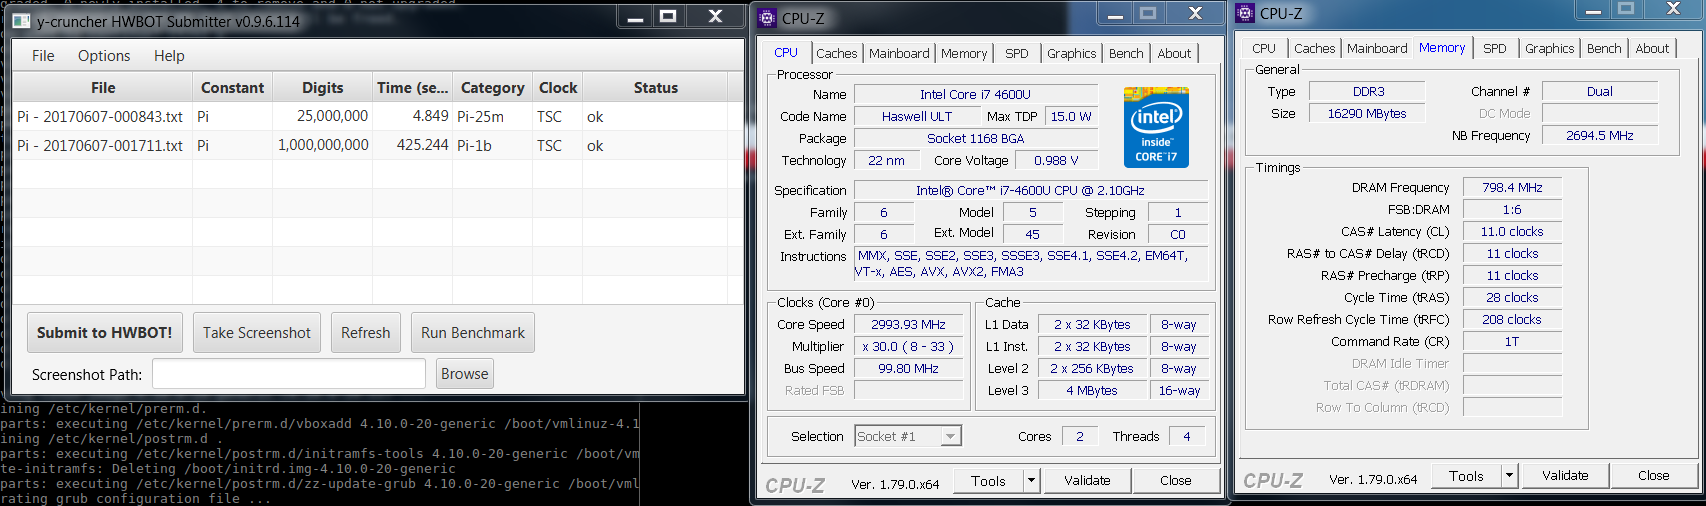Click Submit to HWBOT! button
Image resolution: width=1706 pixels, height=506 pixels.
click(104, 333)
